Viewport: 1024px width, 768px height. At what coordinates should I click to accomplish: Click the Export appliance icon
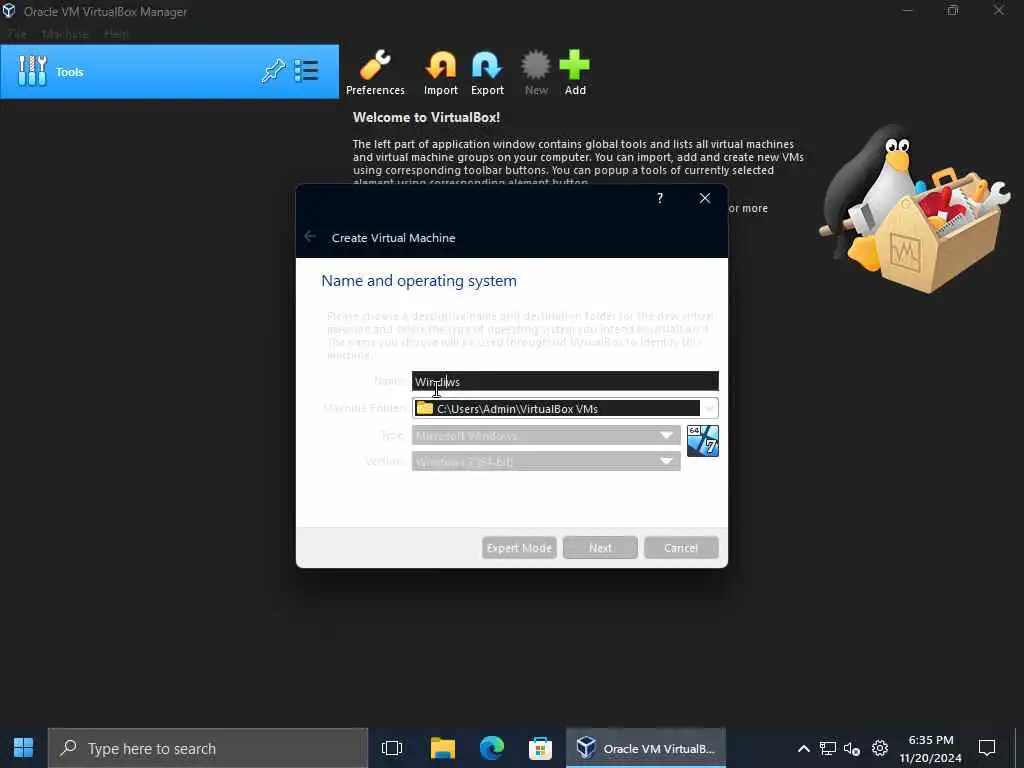coord(487,72)
